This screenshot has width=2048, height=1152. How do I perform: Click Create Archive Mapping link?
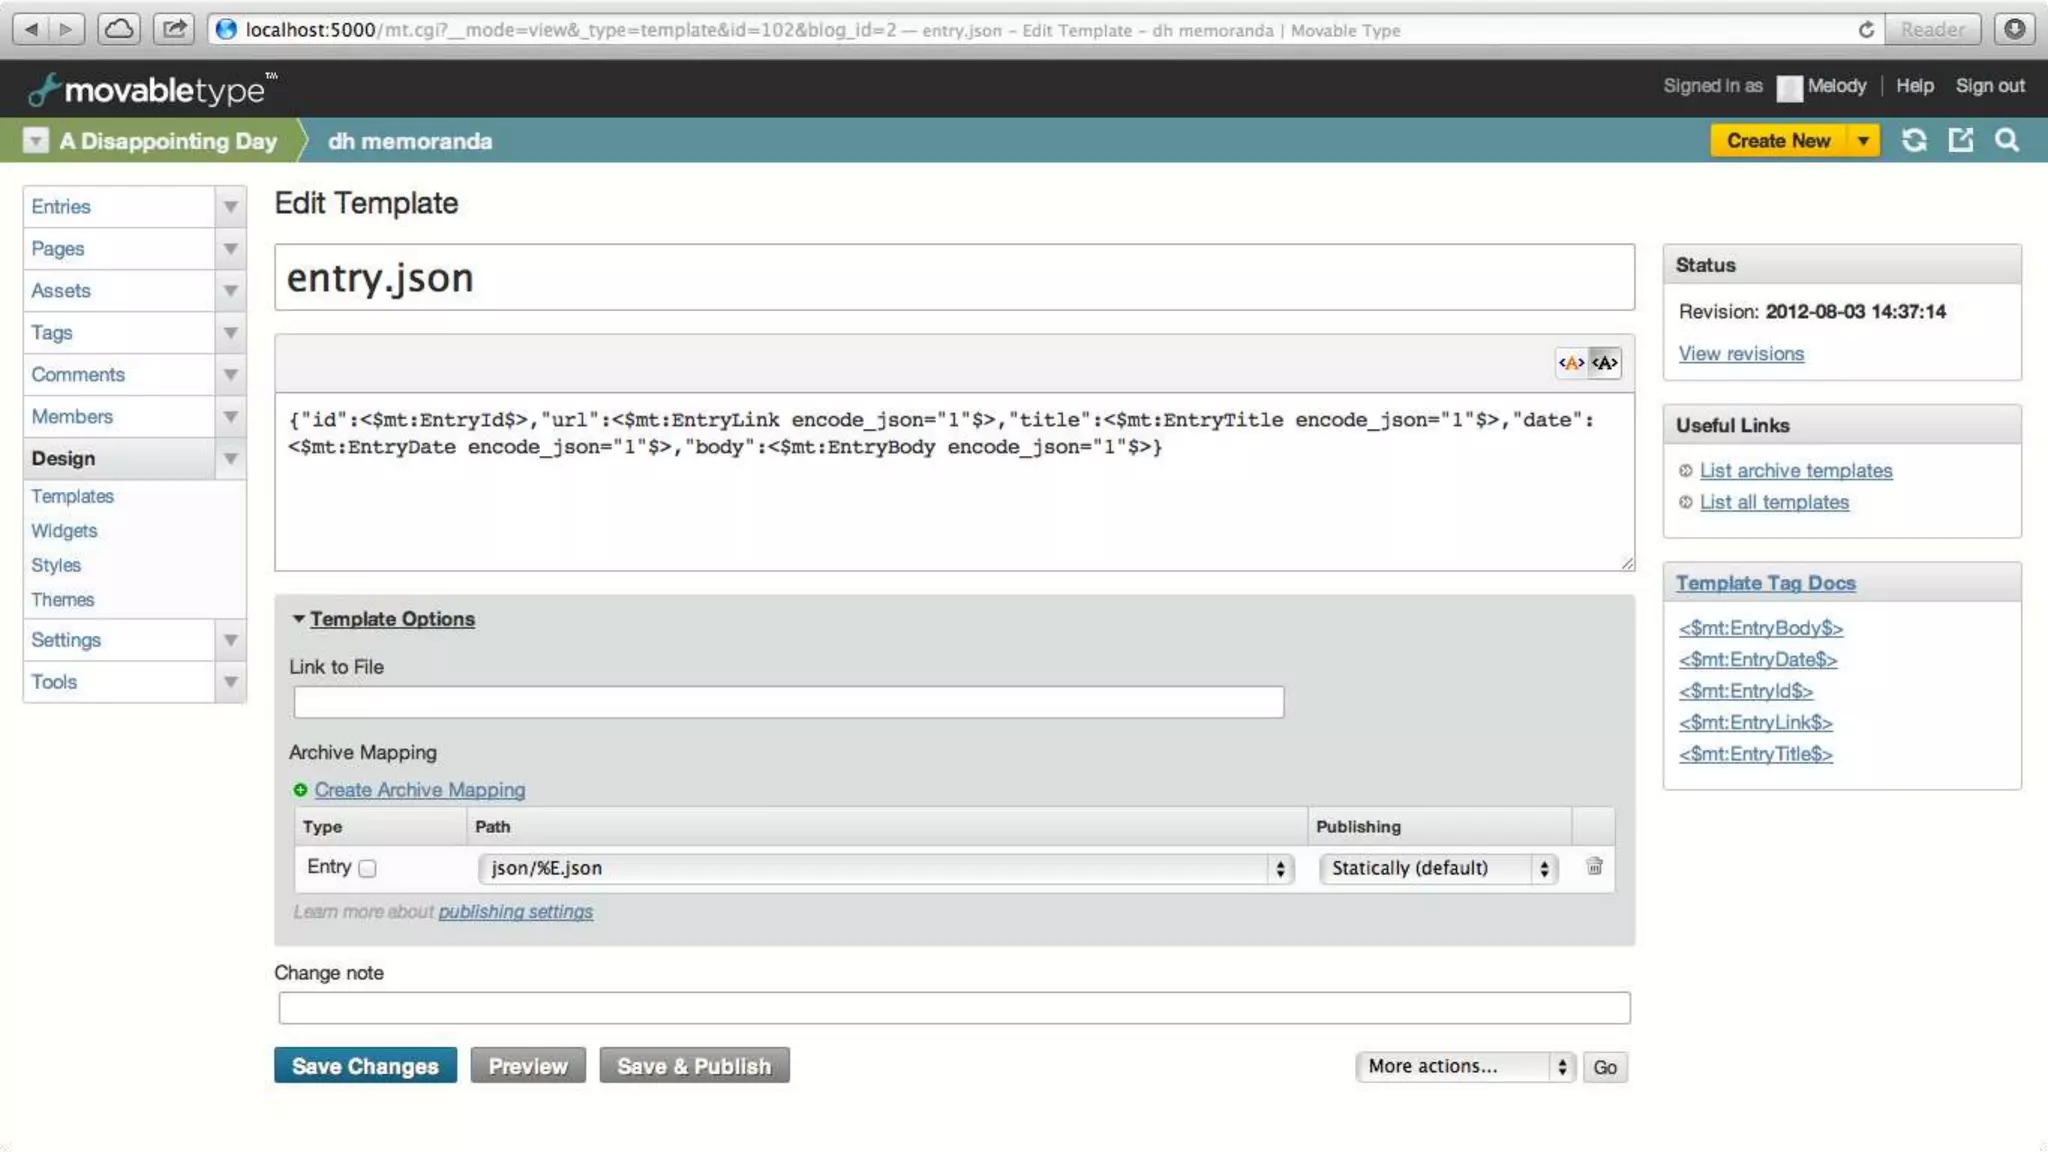point(419,790)
